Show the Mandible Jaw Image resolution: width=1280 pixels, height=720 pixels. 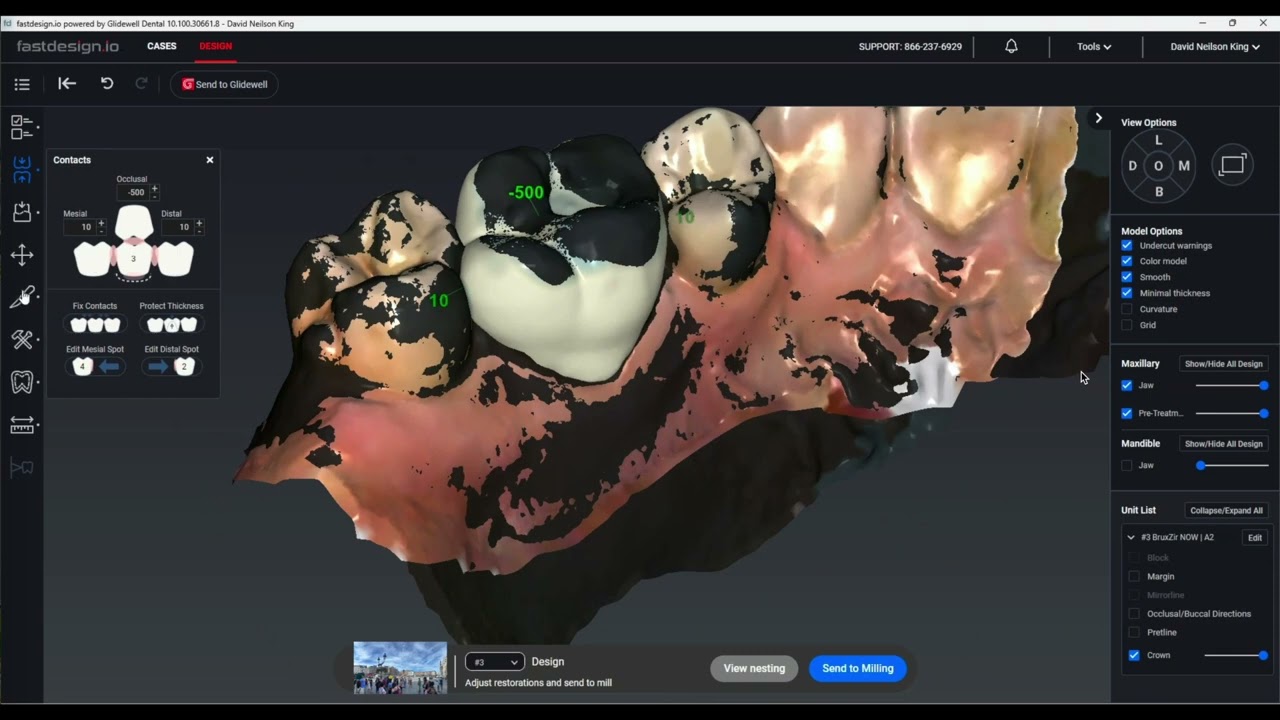click(1127, 465)
